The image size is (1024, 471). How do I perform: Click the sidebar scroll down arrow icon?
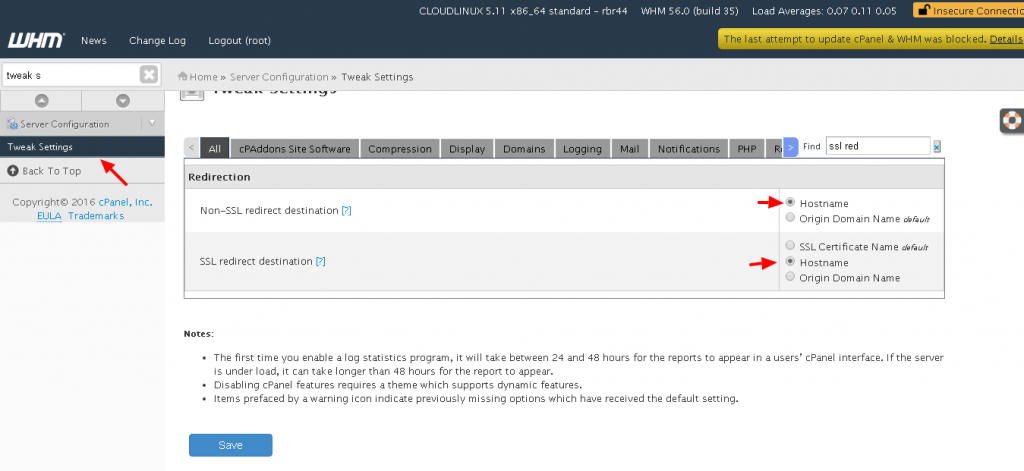pos(123,101)
